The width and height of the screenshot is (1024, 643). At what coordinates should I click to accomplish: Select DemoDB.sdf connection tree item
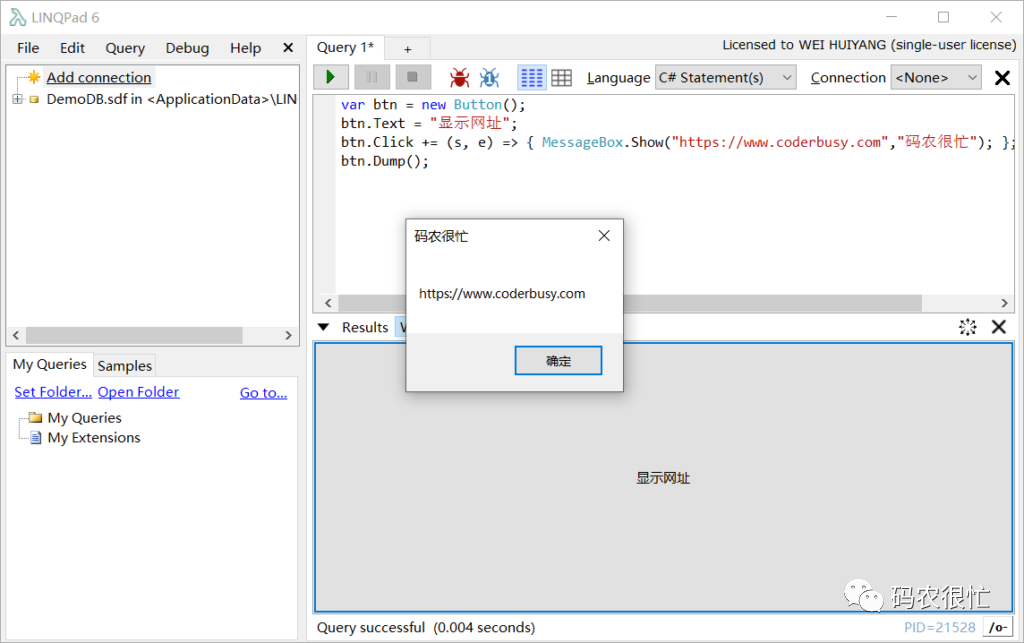click(x=171, y=99)
